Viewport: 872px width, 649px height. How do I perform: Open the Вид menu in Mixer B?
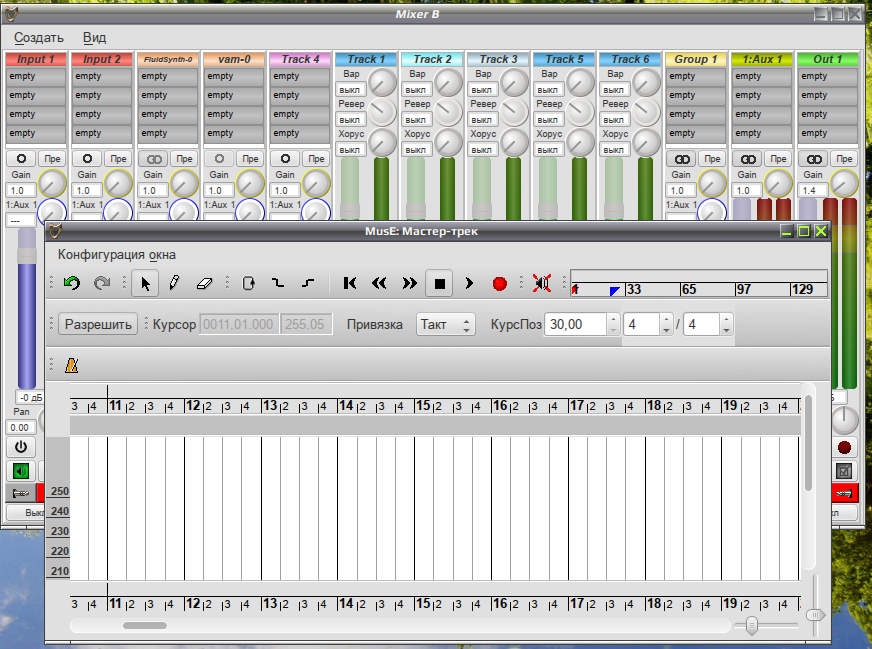coord(95,37)
